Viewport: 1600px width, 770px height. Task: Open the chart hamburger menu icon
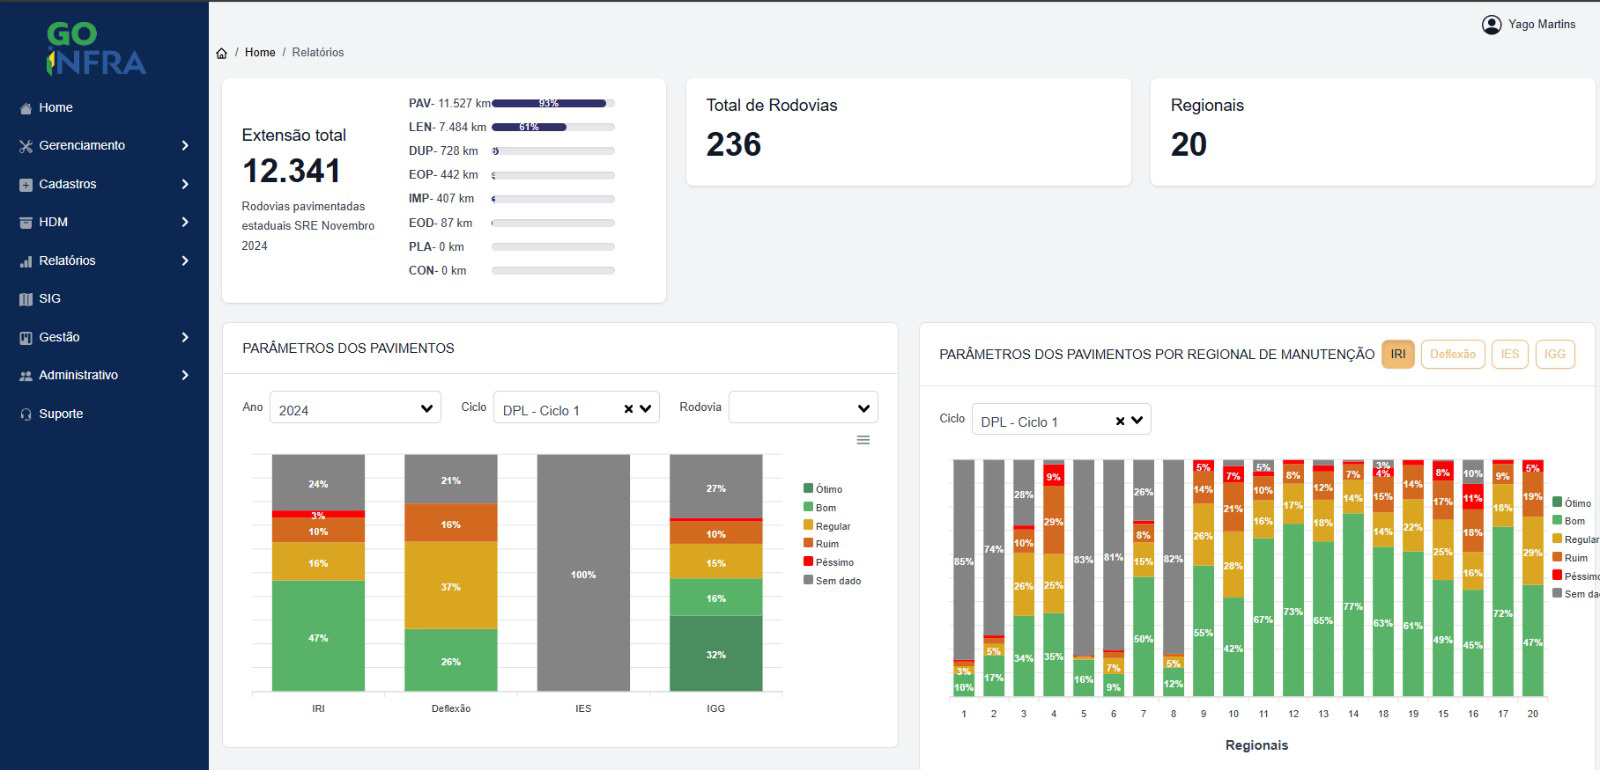(x=863, y=440)
